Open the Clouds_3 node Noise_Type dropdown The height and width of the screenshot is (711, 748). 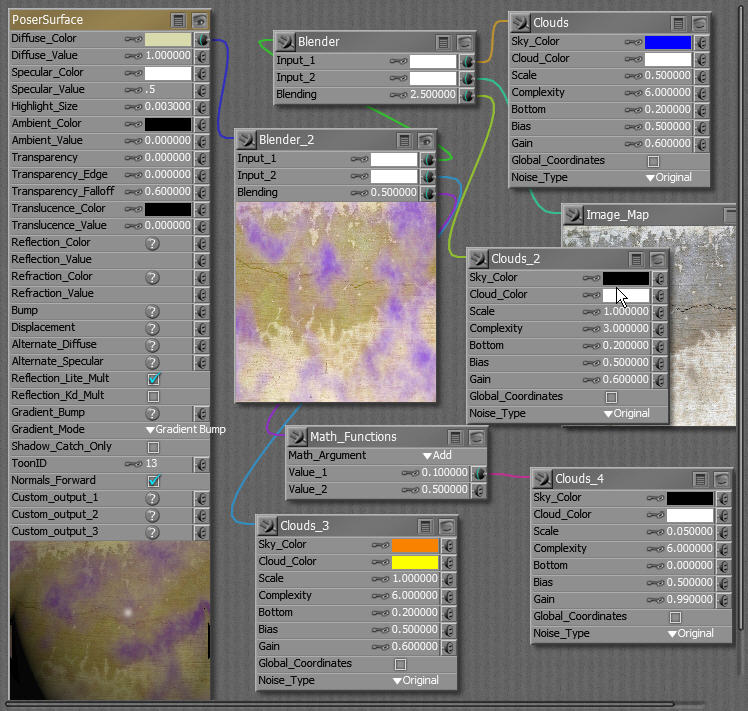(x=416, y=680)
